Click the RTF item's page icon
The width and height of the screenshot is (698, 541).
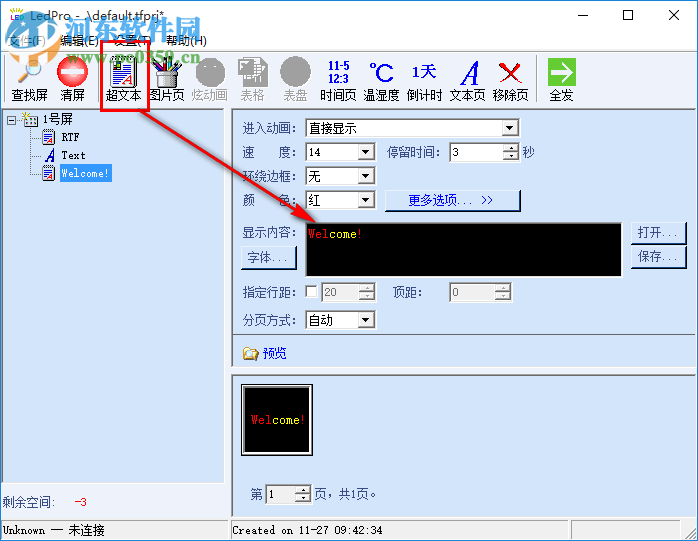tap(49, 137)
